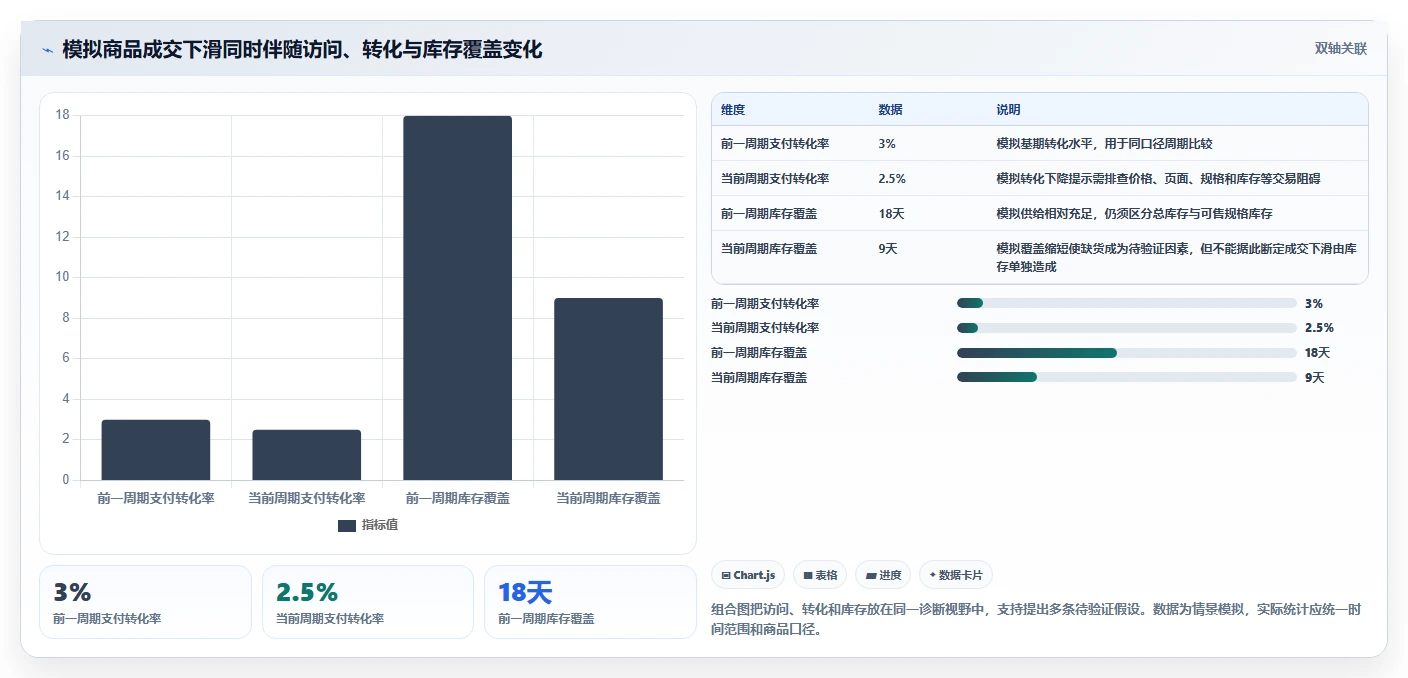Click 前一周期支付转化率 row label in table
This screenshot has height=678, width=1408.
pos(775,144)
